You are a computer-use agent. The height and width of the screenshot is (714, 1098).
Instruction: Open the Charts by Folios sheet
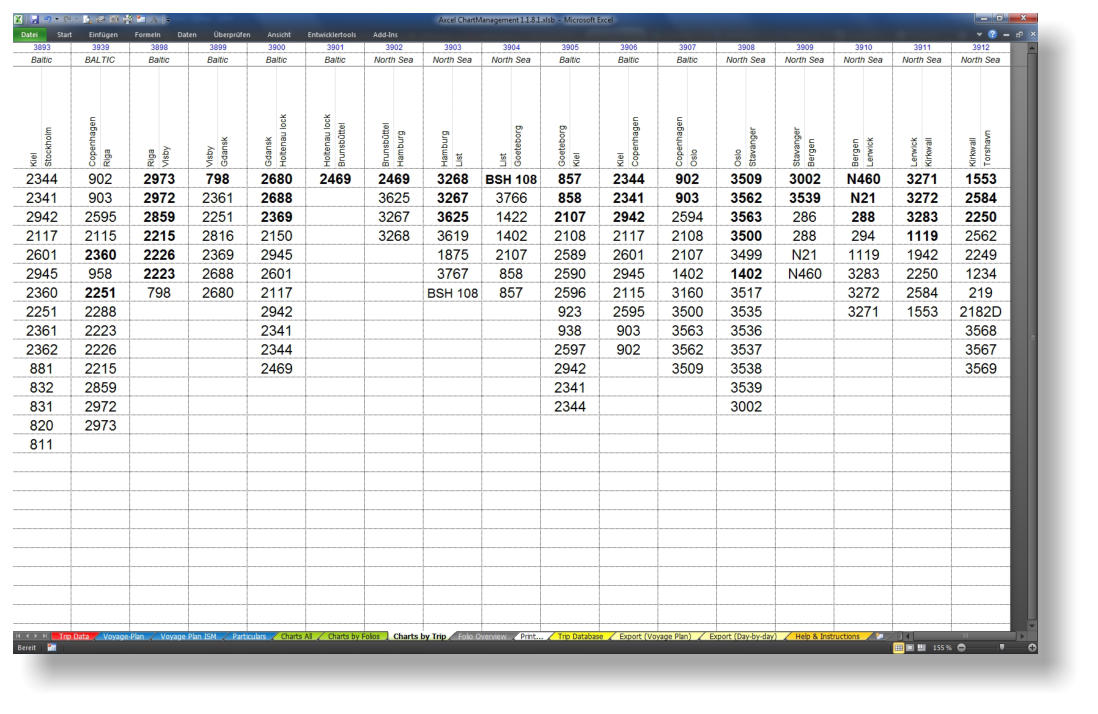pyautogui.click(x=355, y=636)
